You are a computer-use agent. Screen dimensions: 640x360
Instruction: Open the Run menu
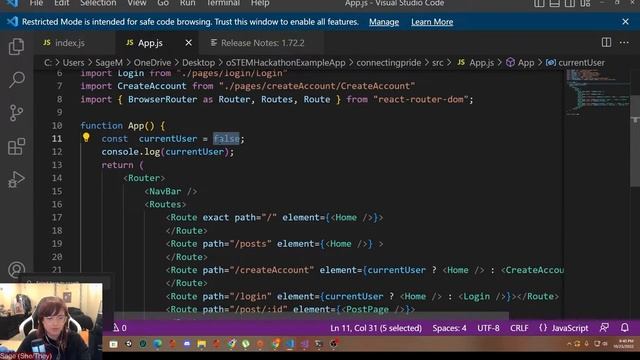(187, 3)
